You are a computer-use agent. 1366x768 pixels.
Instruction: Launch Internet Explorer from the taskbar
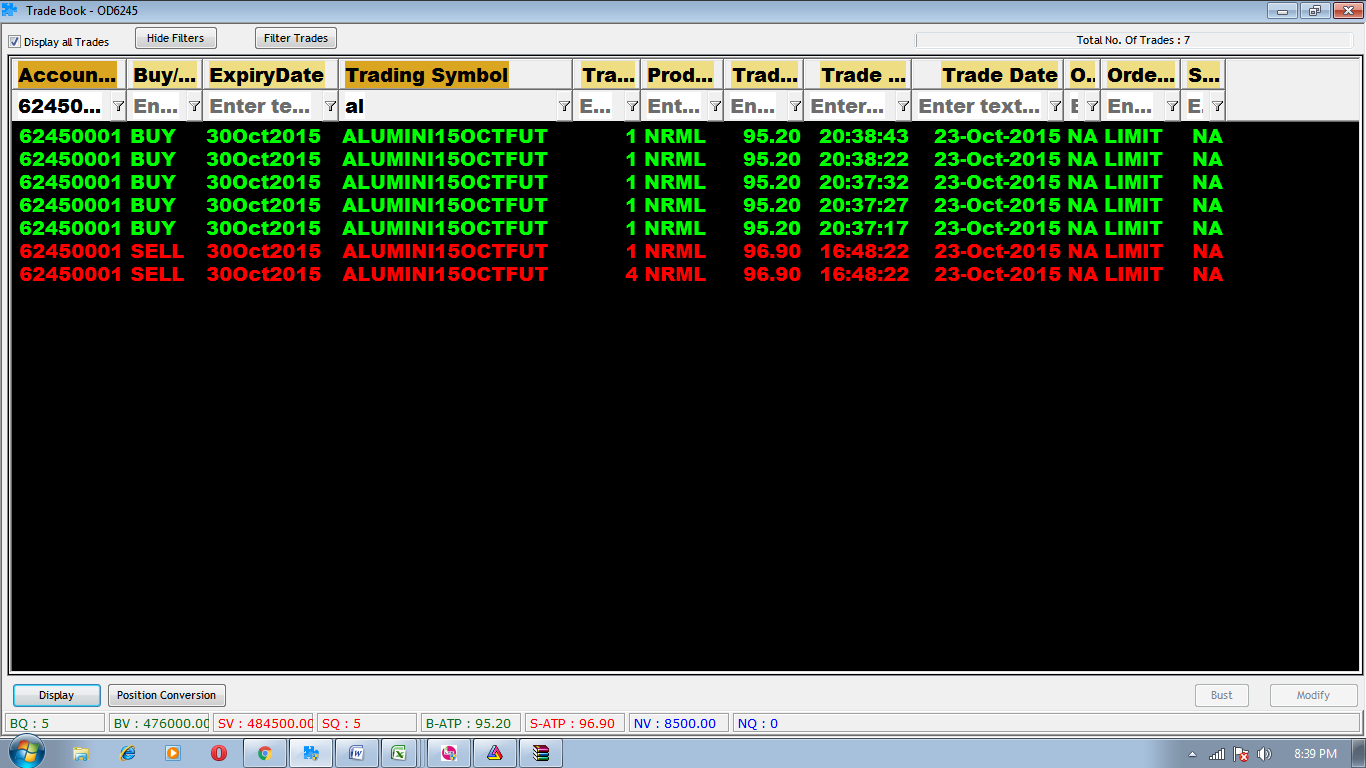(127, 753)
